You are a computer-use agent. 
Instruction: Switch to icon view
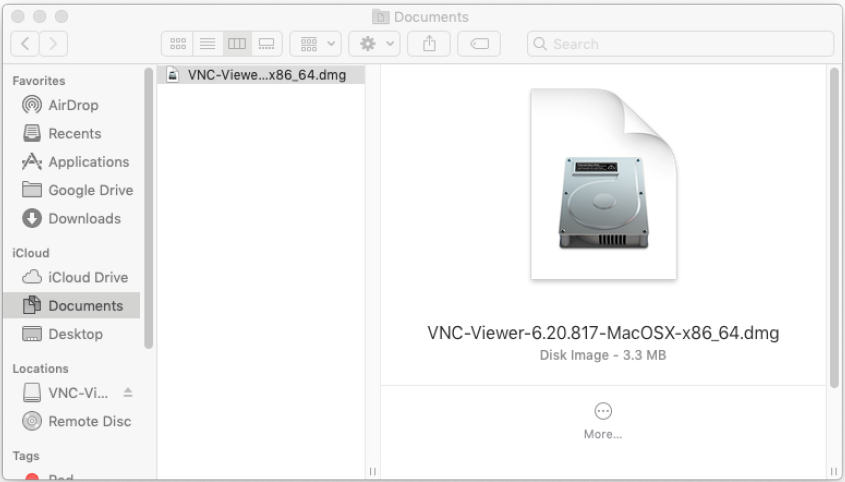pos(177,44)
